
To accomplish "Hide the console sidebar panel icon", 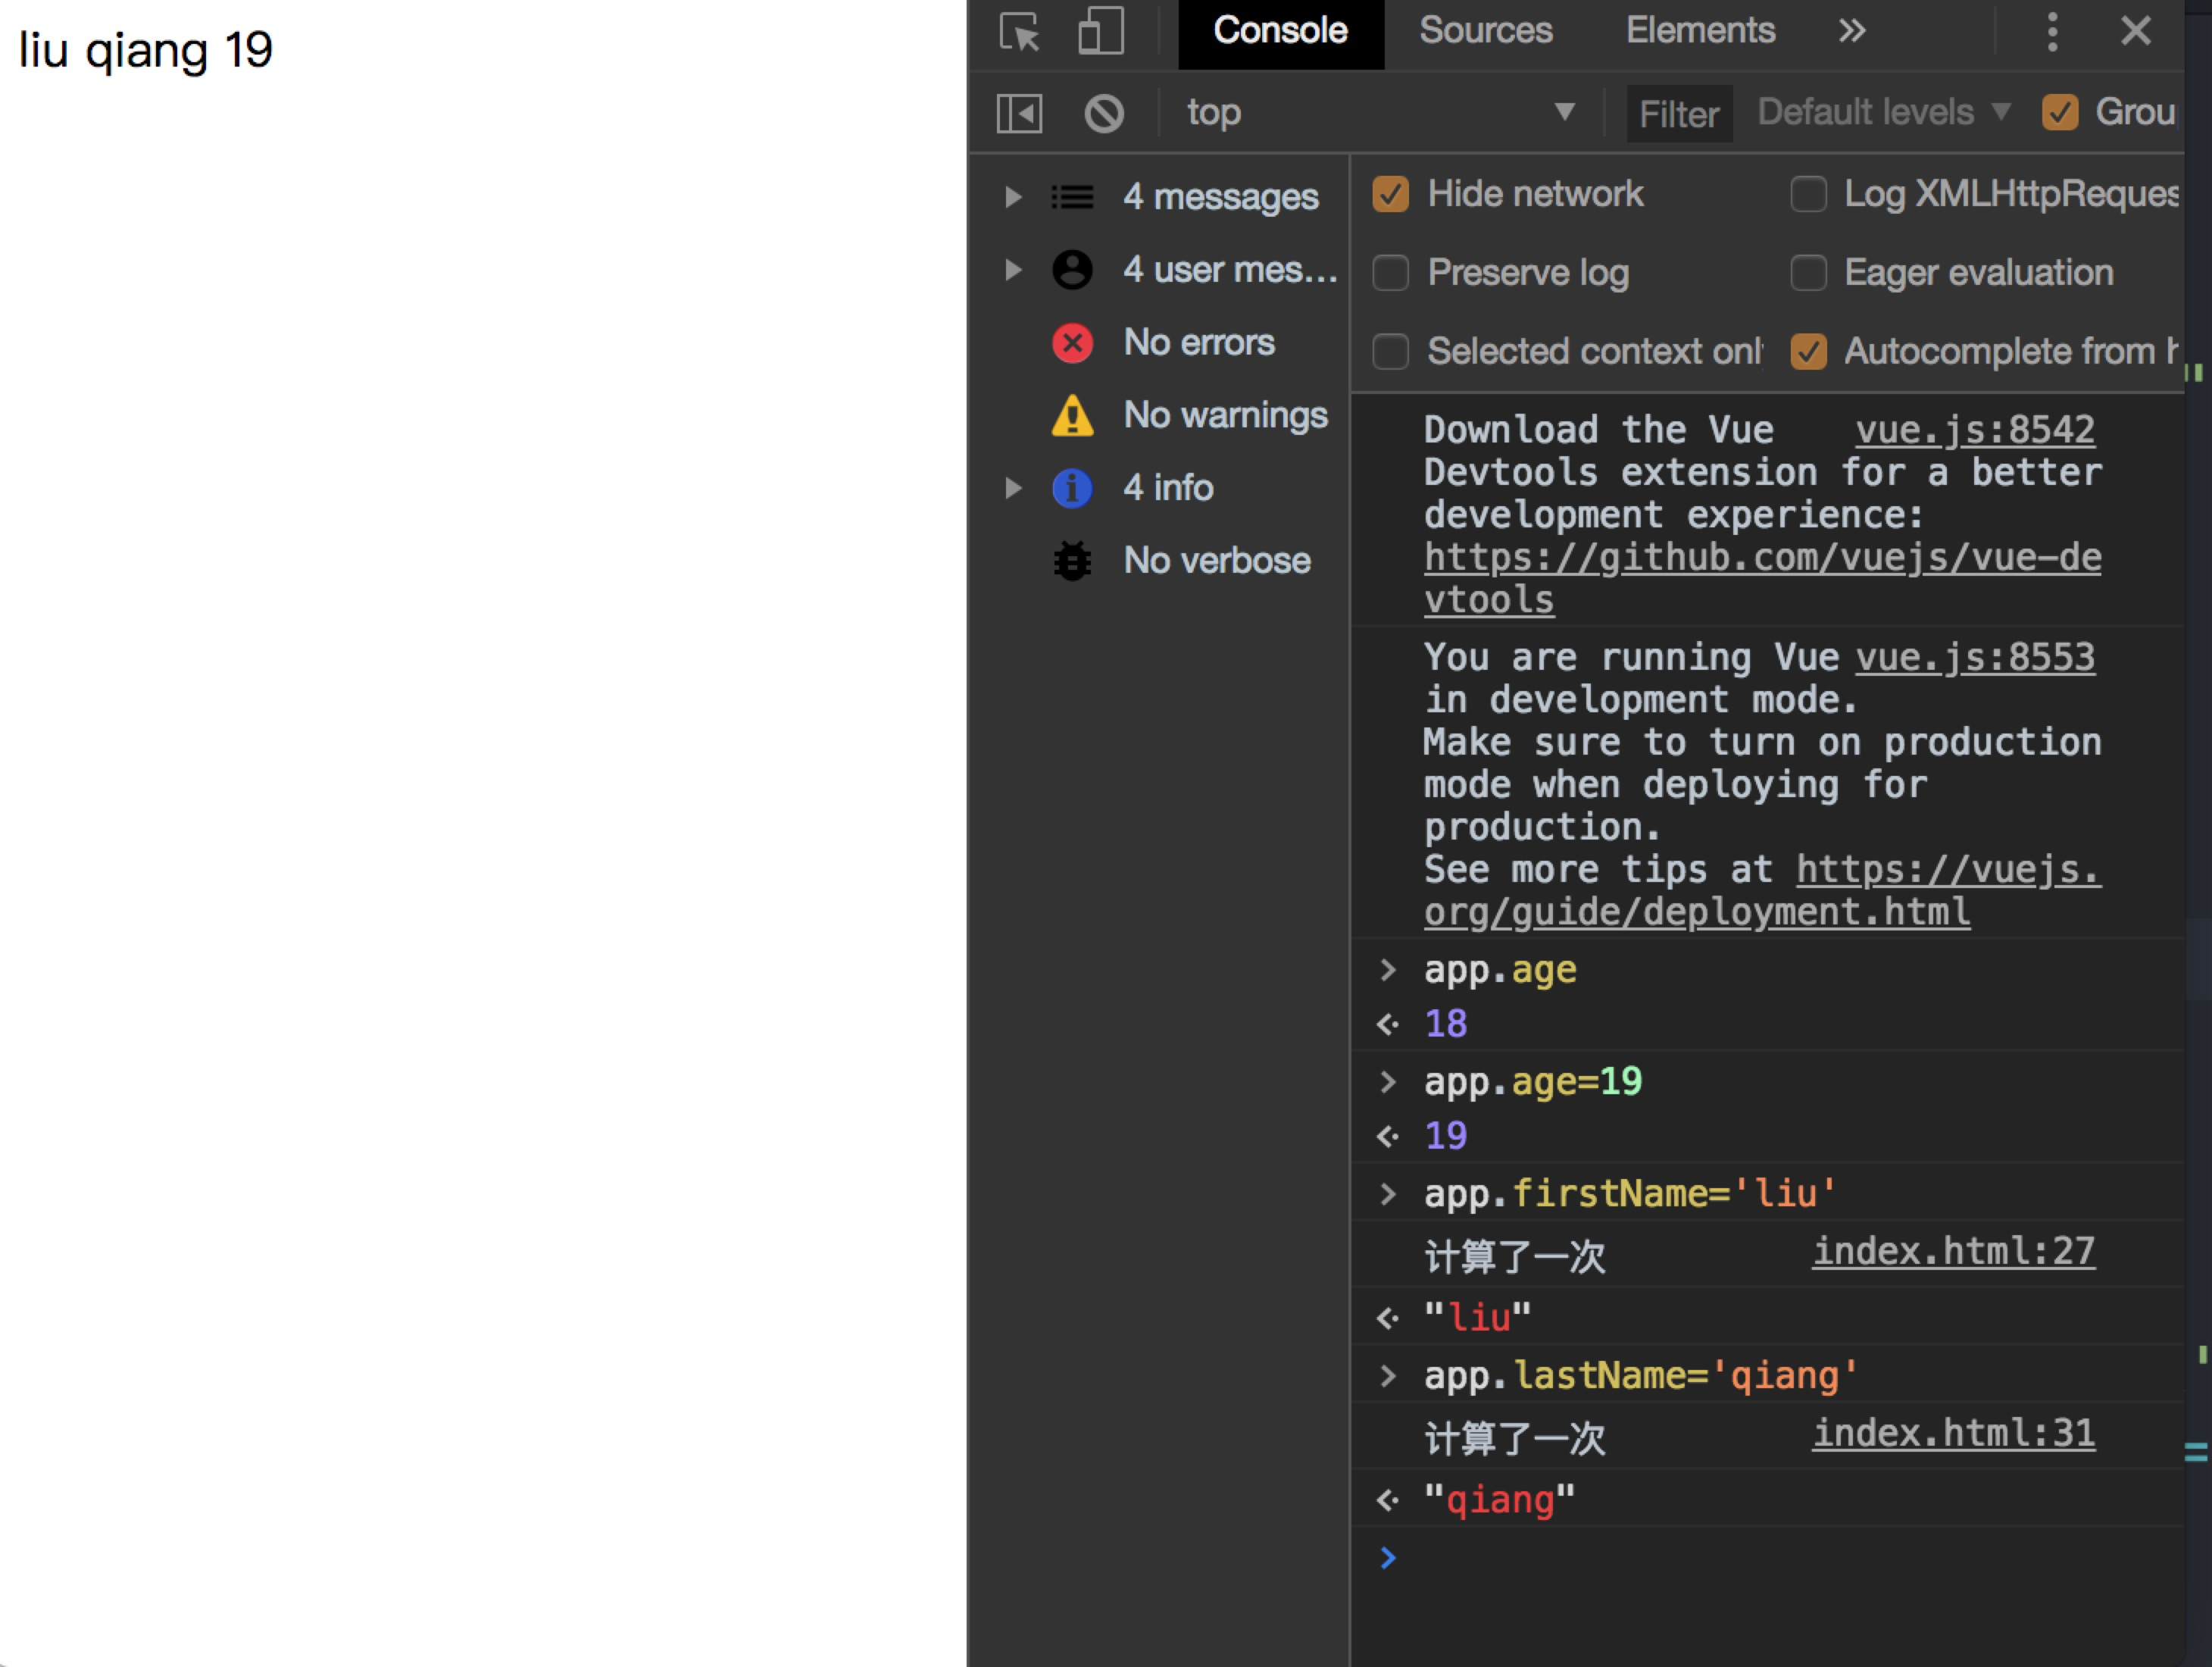I will [1019, 113].
